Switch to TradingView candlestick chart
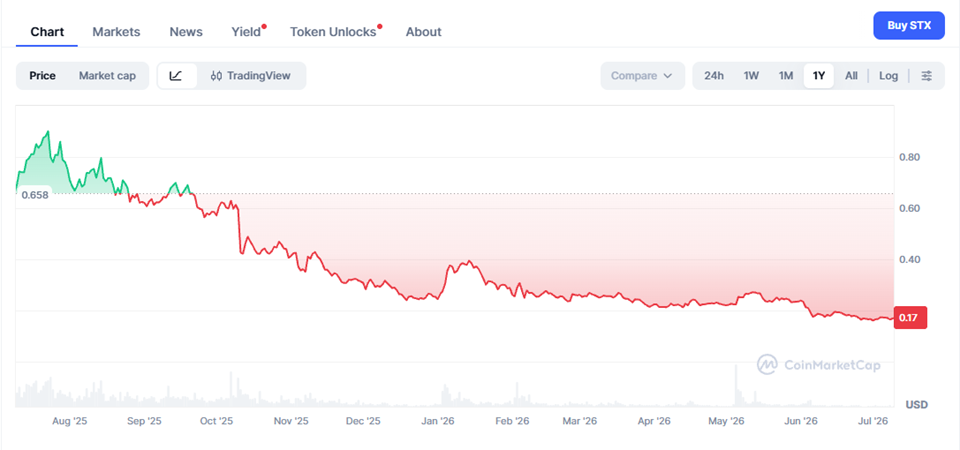The image size is (960, 450). point(250,76)
